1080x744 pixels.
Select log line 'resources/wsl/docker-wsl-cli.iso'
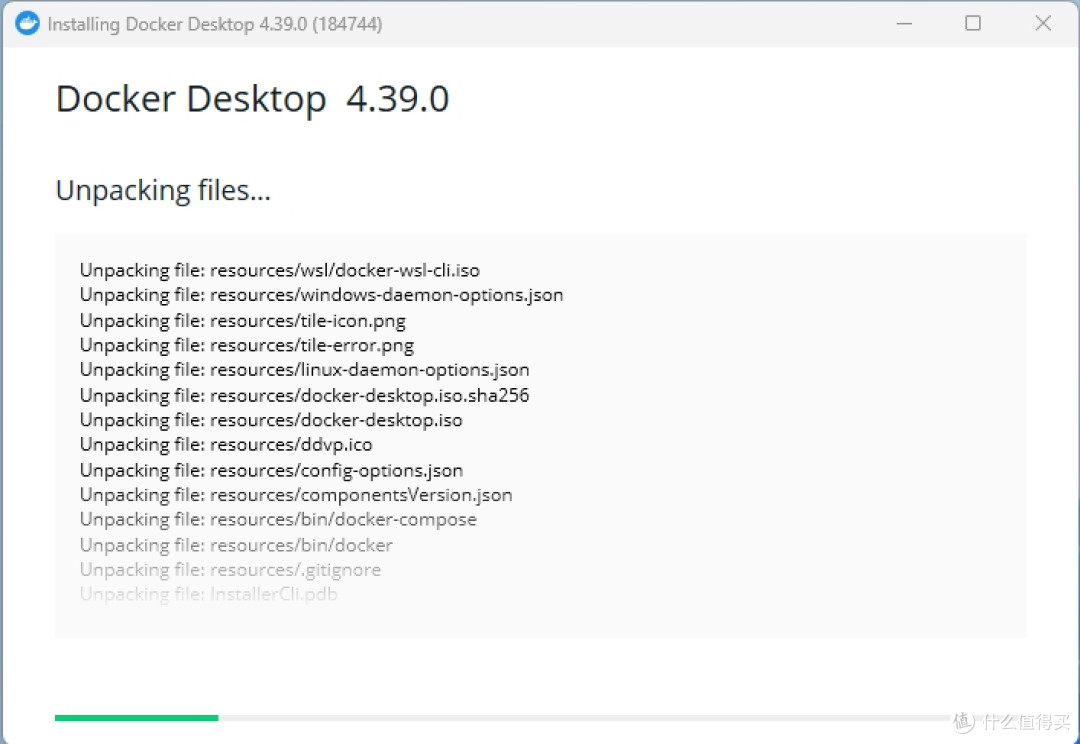(x=280, y=270)
